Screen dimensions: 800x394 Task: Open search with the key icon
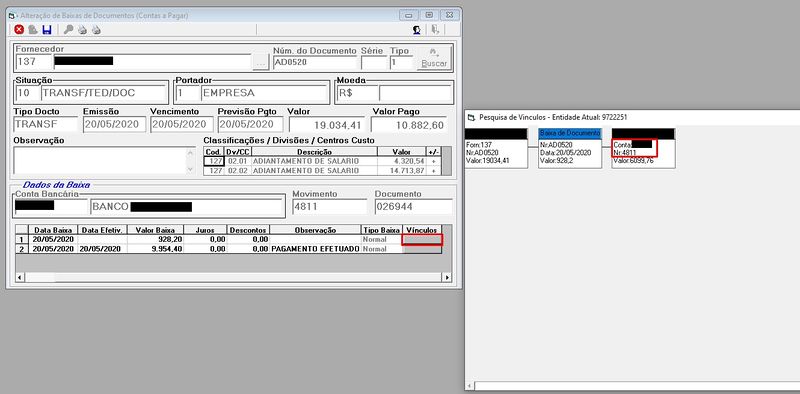[x=68, y=30]
